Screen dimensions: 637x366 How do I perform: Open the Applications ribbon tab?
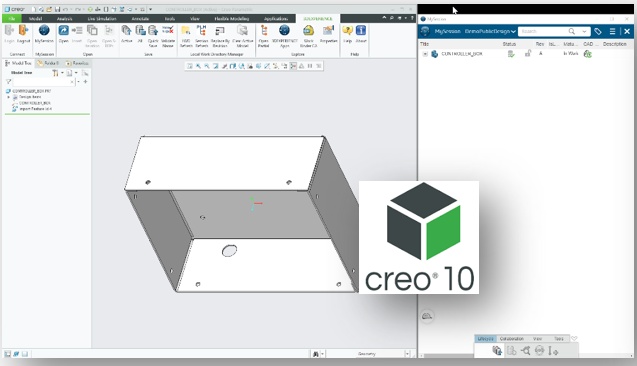pyautogui.click(x=275, y=19)
